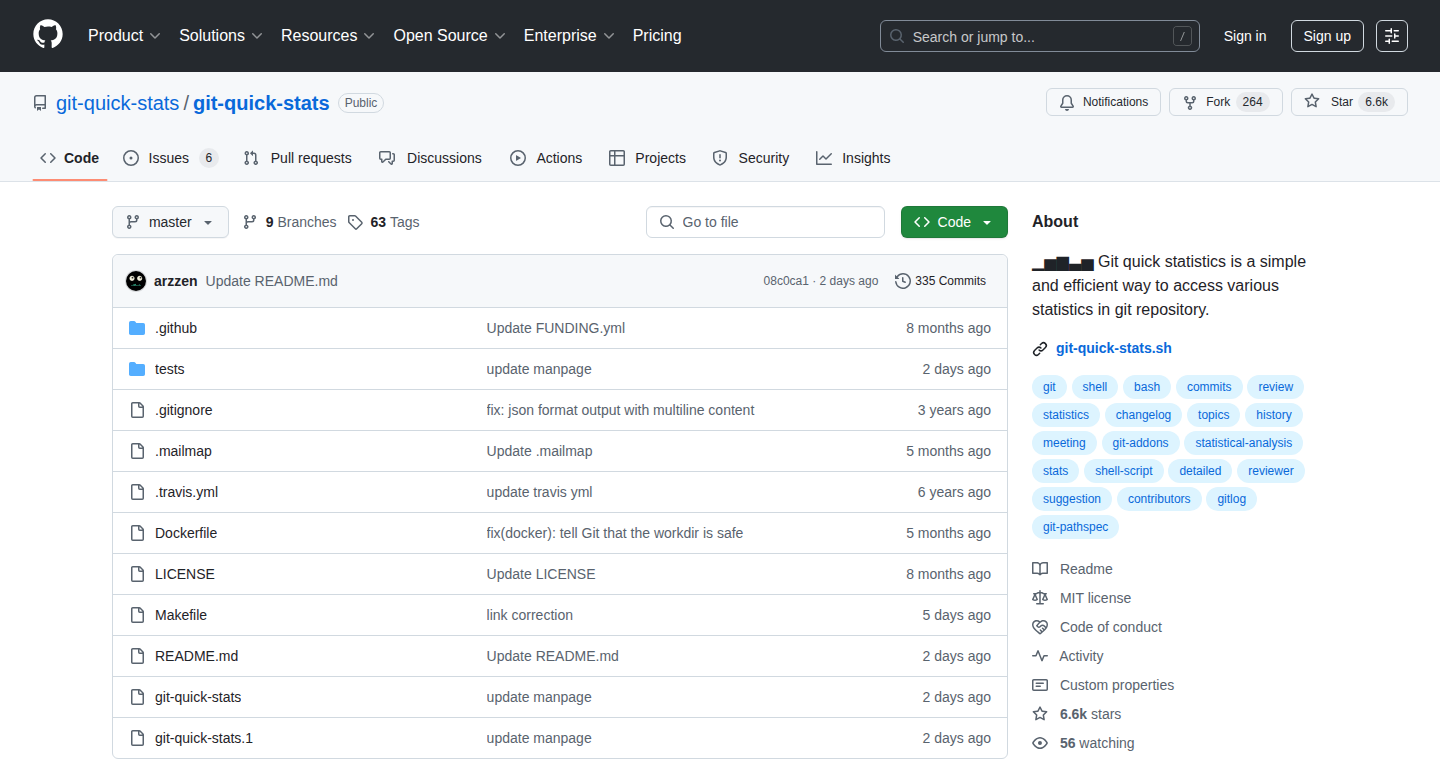Click the GitHub logo icon
Viewport: 1440px width, 761px height.
click(x=48, y=35)
